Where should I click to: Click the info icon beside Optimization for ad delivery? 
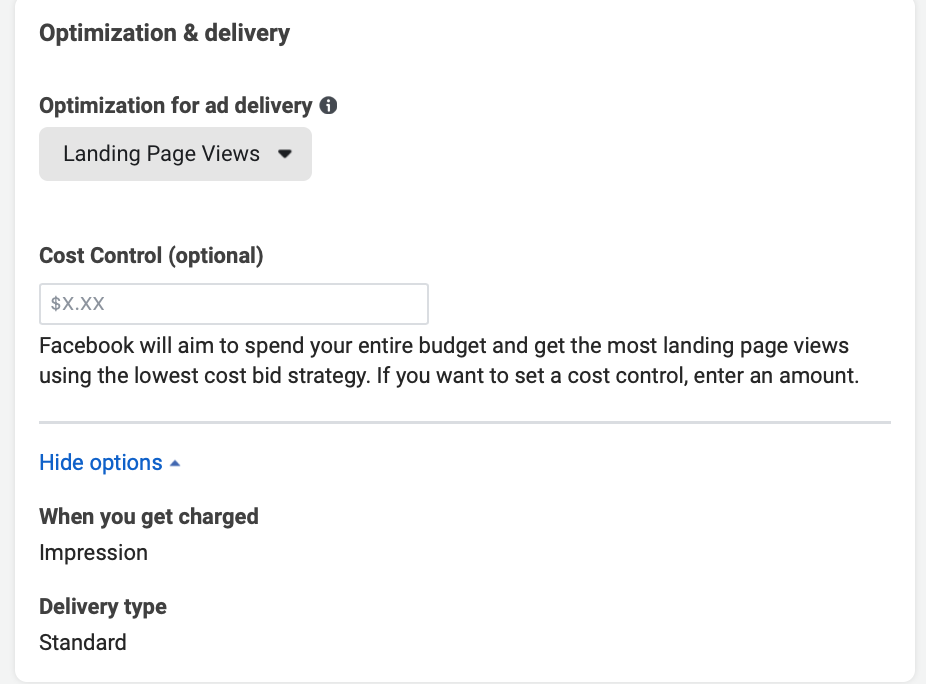(328, 105)
